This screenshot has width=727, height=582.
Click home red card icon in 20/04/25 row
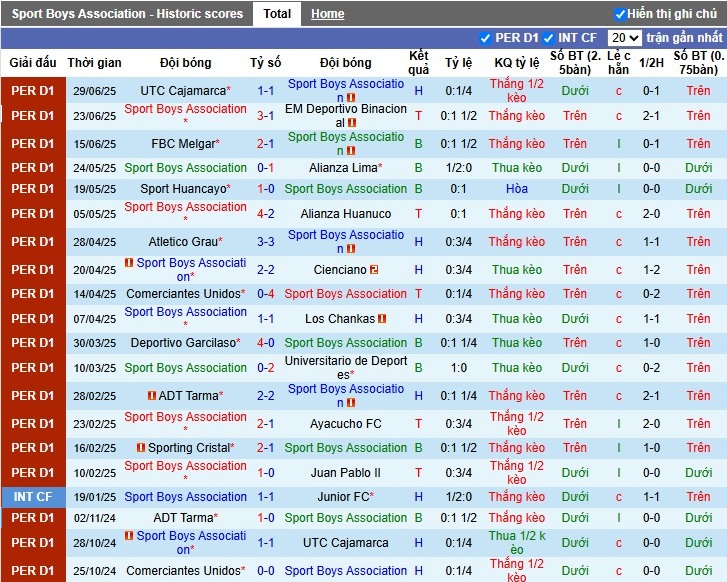129,263
